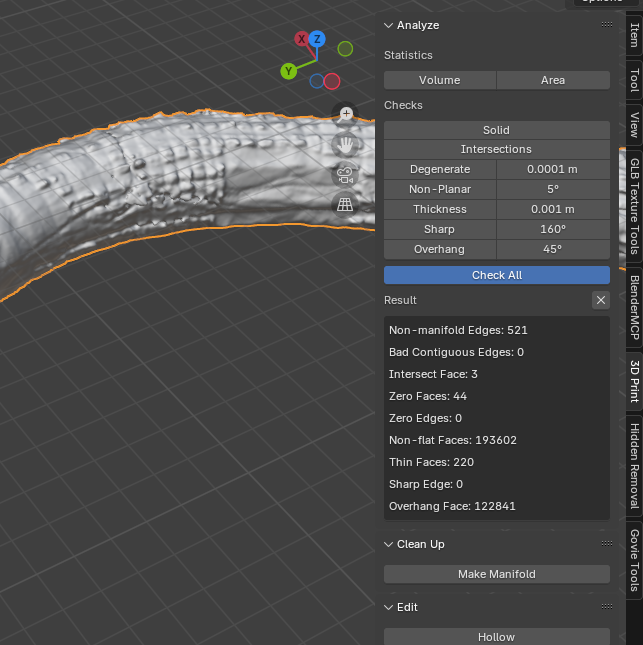This screenshot has height=645, width=643.
Task: Open the Item sidebar tab
Action: (x=634, y=35)
